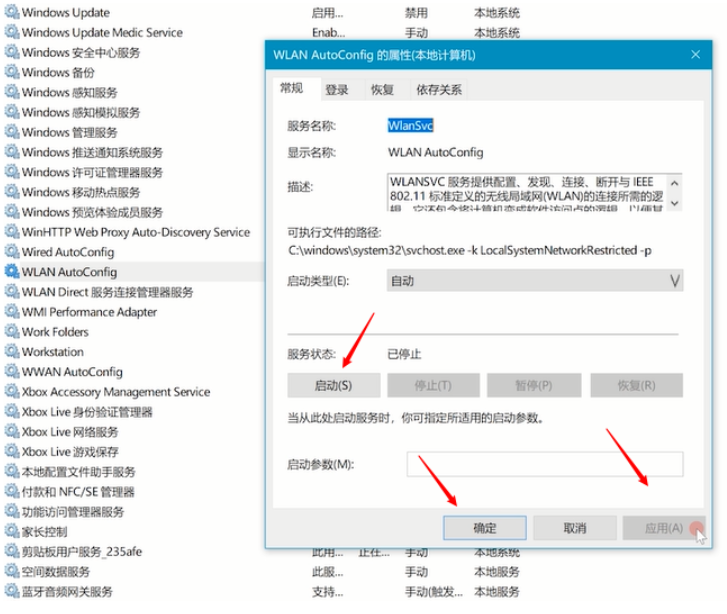This screenshot has height=614, width=727.
Task: Open the startup type dropdown set to 自动
Action: point(534,281)
